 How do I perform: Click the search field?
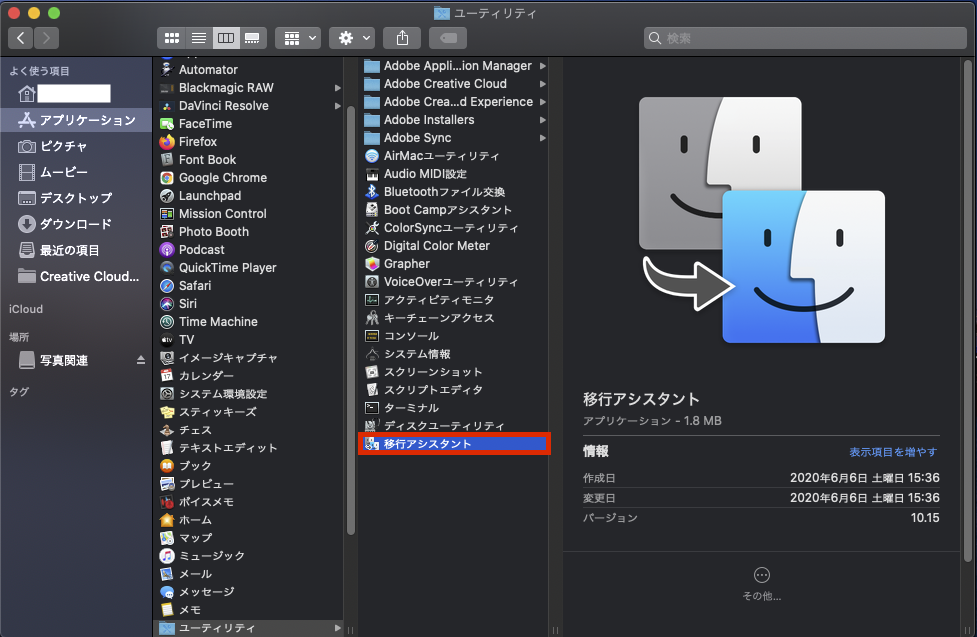click(805, 38)
